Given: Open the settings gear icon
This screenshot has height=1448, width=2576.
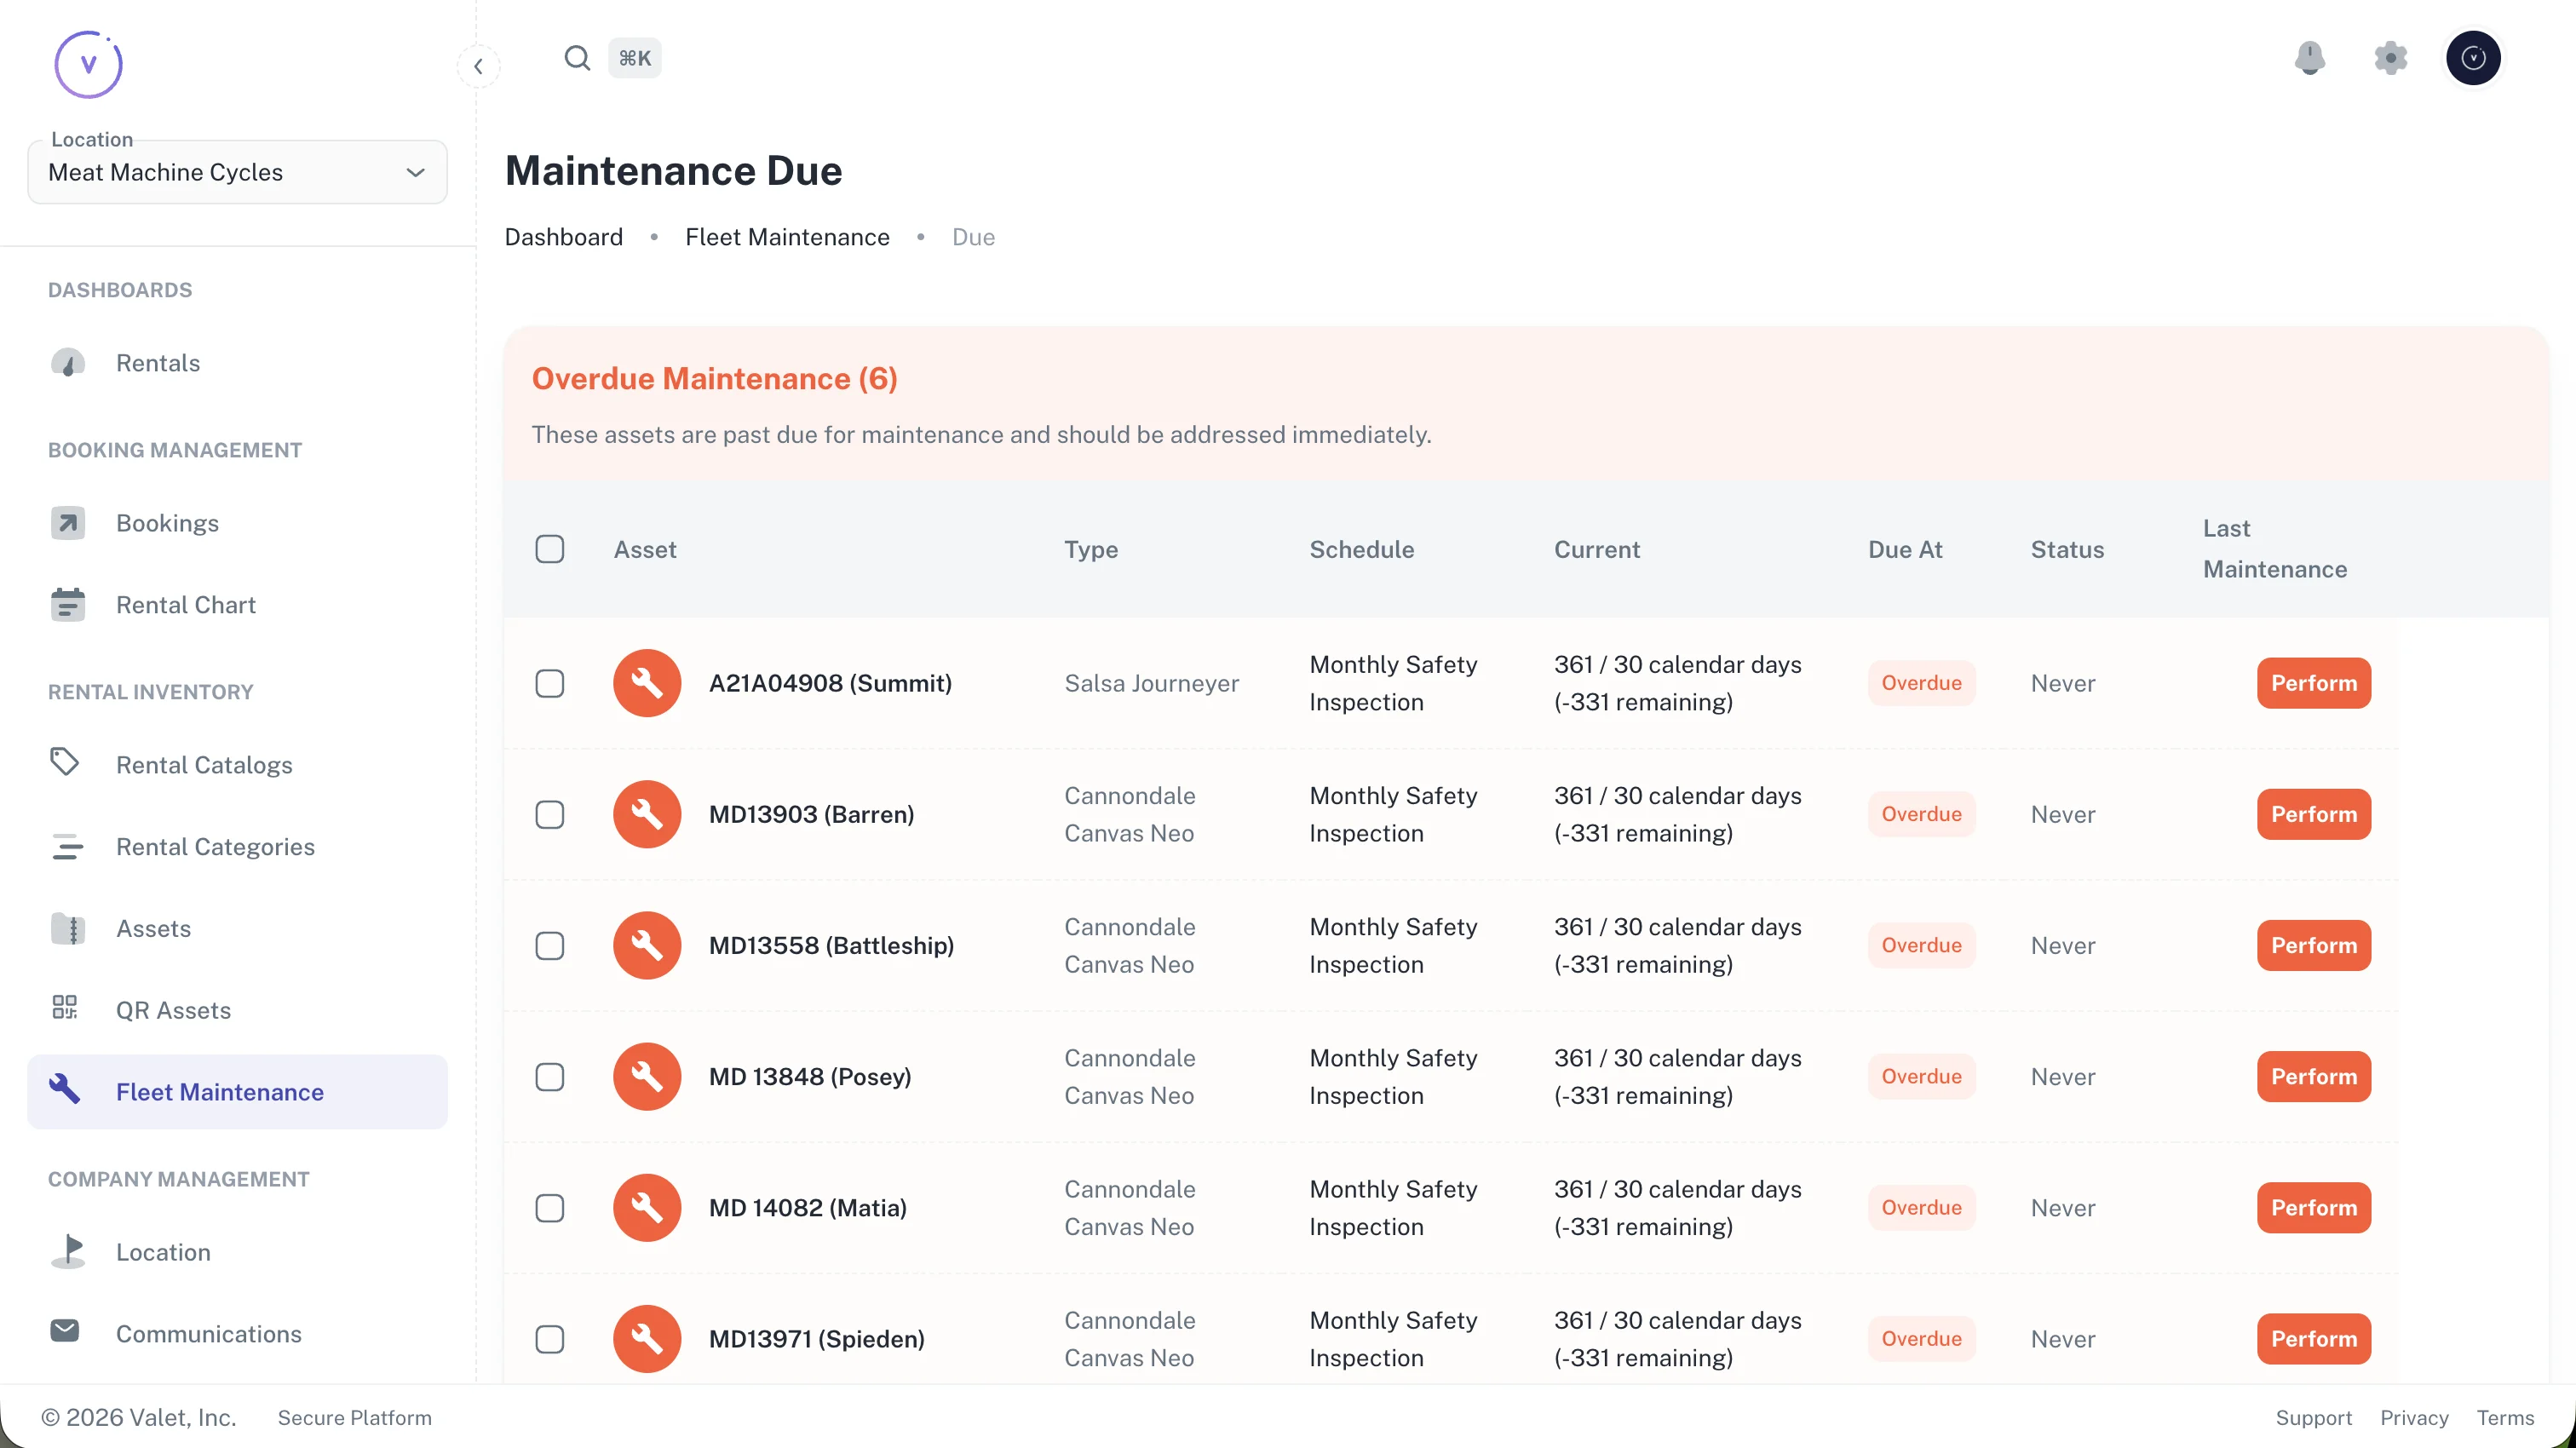Looking at the screenshot, I should click(x=2391, y=58).
